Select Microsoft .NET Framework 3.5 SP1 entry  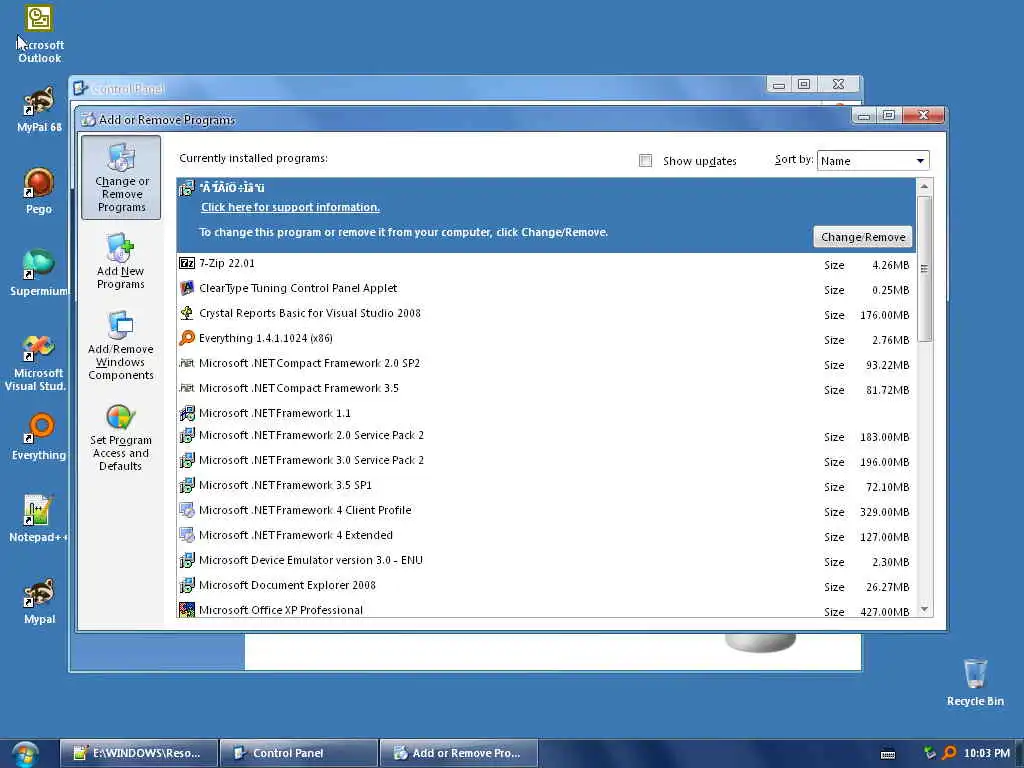coord(546,486)
